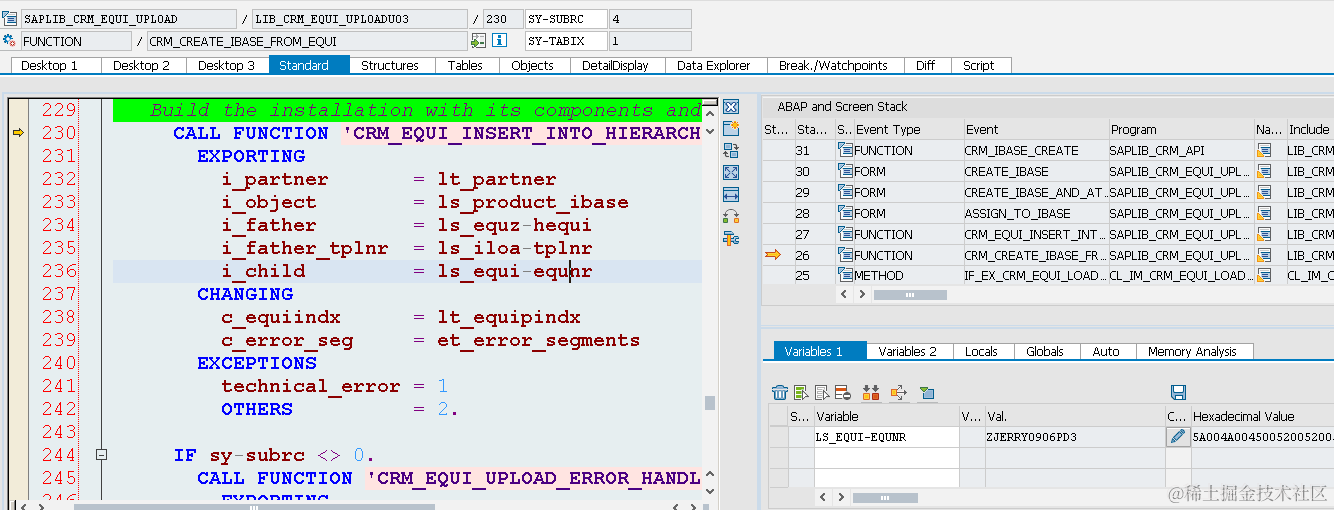
Task: Click the SY-SUBRC value field
Action: pyautogui.click(x=650, y=19)
